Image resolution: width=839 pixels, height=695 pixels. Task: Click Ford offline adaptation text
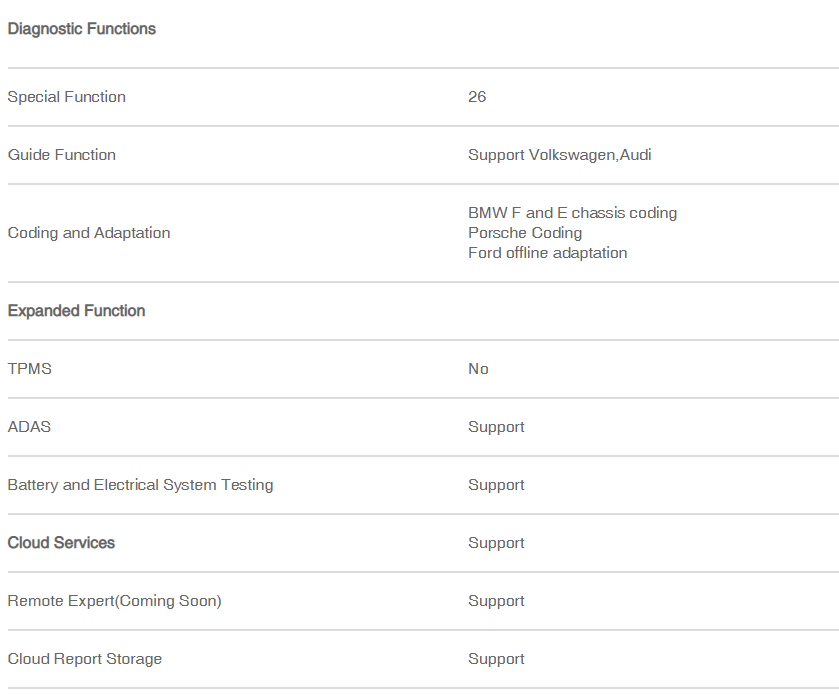point(547,253)
